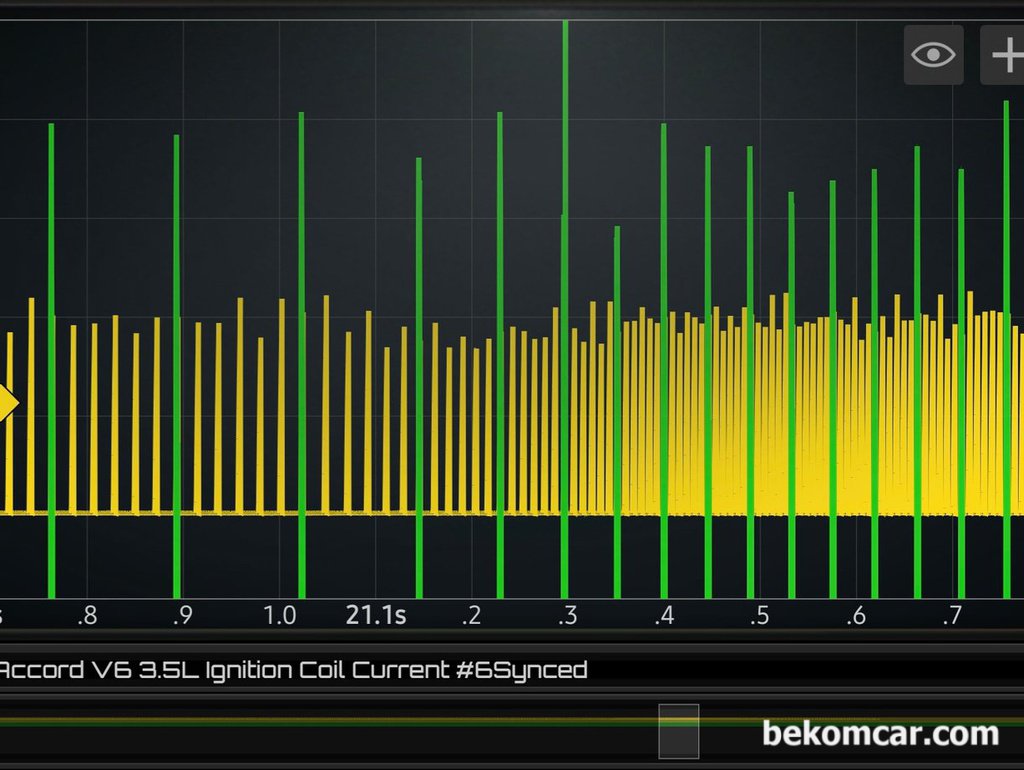This screenshot has height=770, width=1024.
Task: Click the .4 tick on time axis
Action: (663, 615)
